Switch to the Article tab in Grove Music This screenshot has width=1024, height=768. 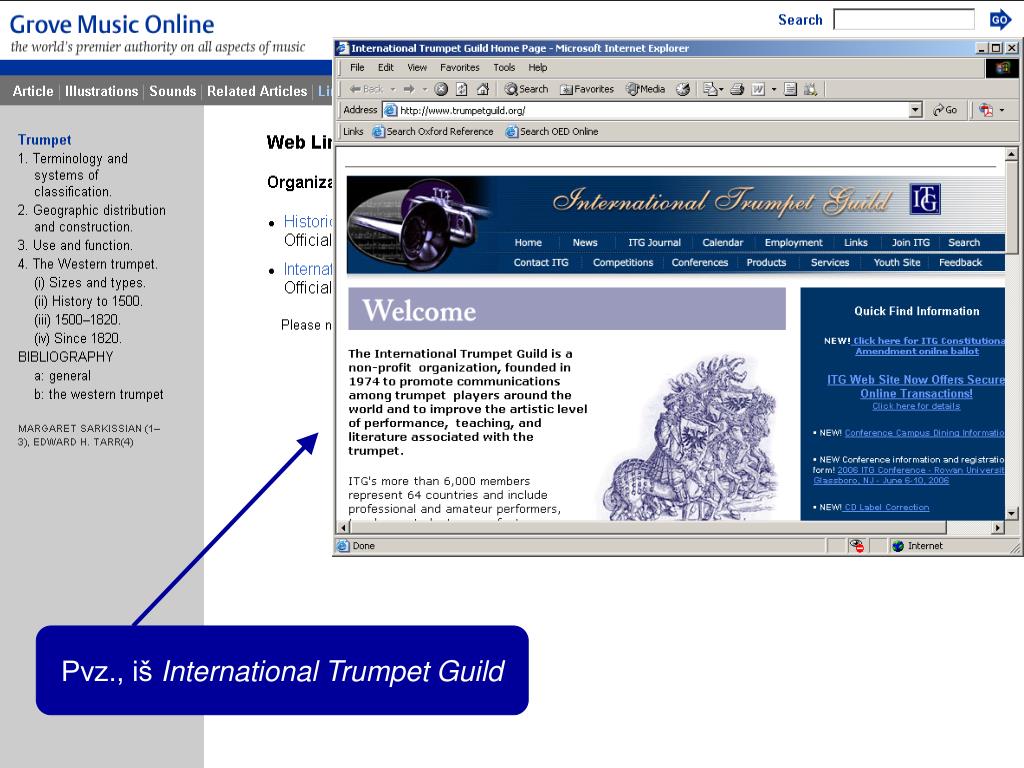pos(33,91)
